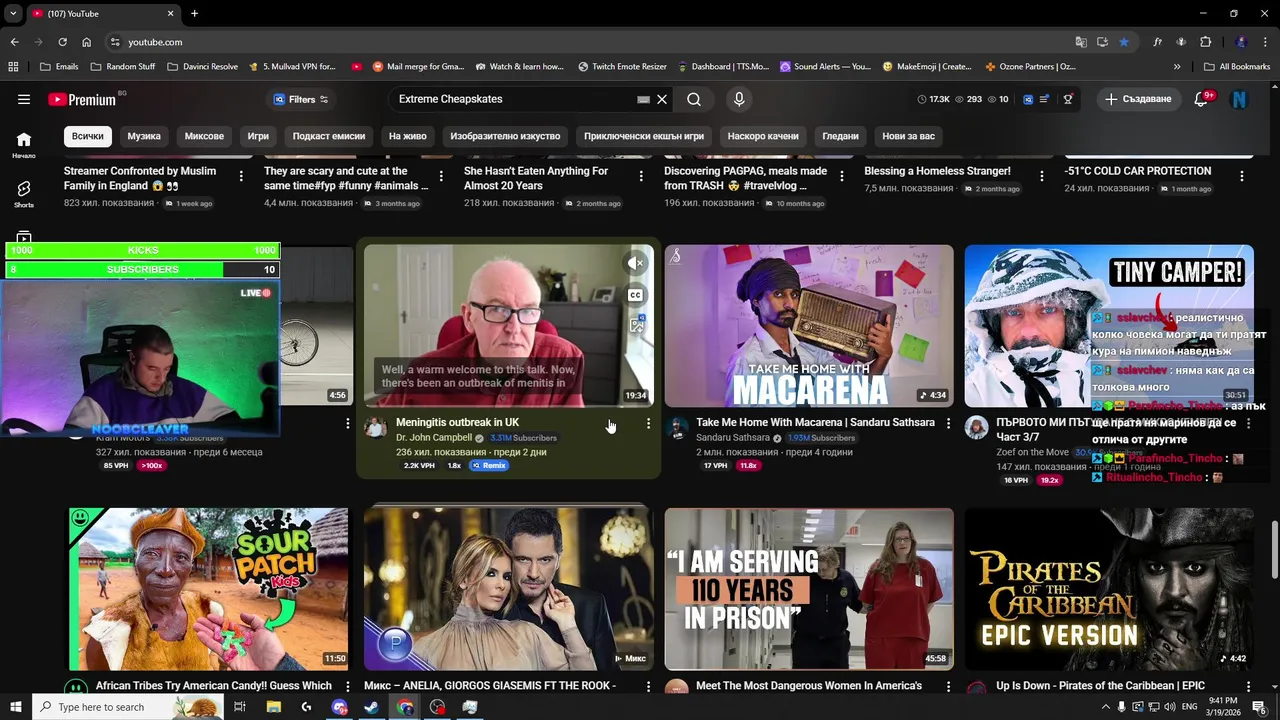
Task: Open the Pirates of the Caribbean Epic Version thumbnail
Action: tap(1109, 589)
